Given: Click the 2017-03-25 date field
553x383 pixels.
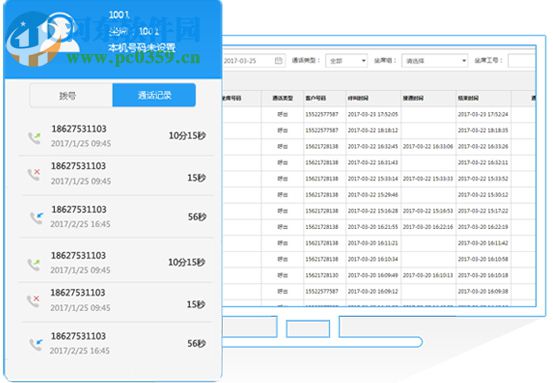Looking at the screenshot, I should (x=253, y=61).
